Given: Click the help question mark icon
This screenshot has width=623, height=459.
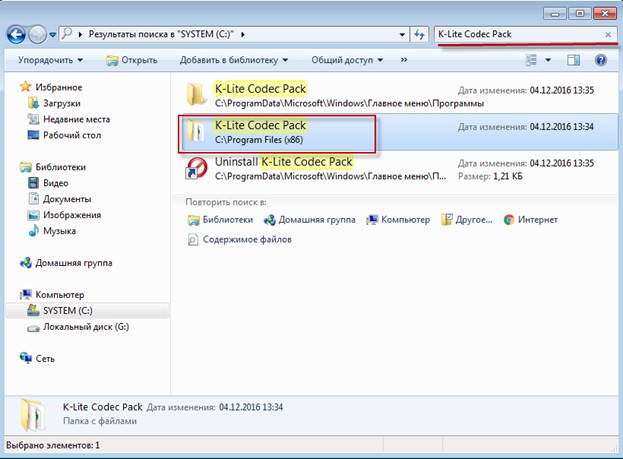Looking at the screenshot, I should (601, 60).
